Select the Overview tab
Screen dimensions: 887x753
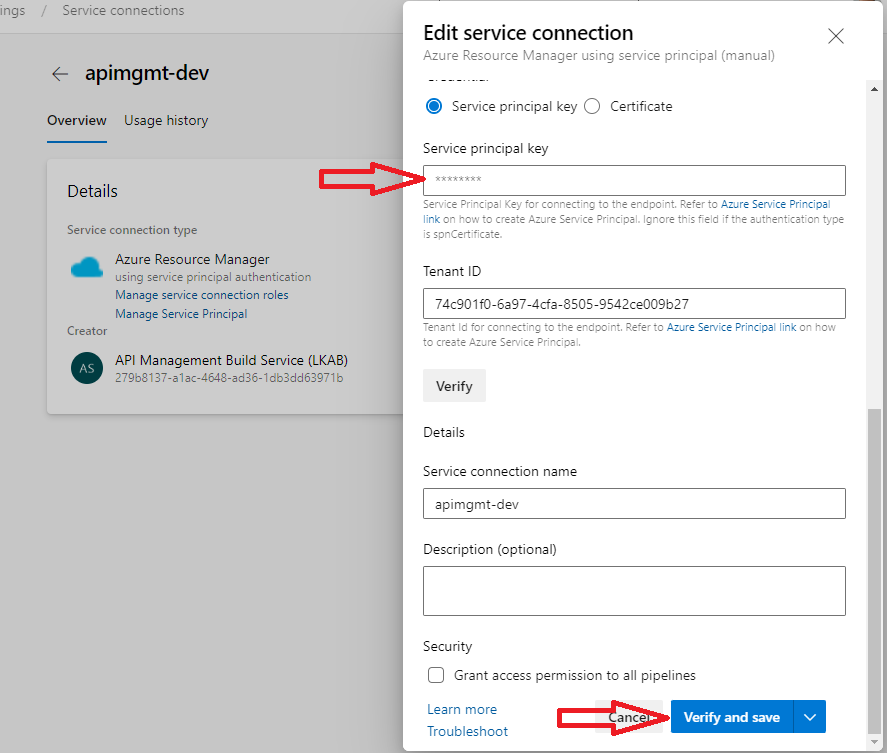coord(76,120)
